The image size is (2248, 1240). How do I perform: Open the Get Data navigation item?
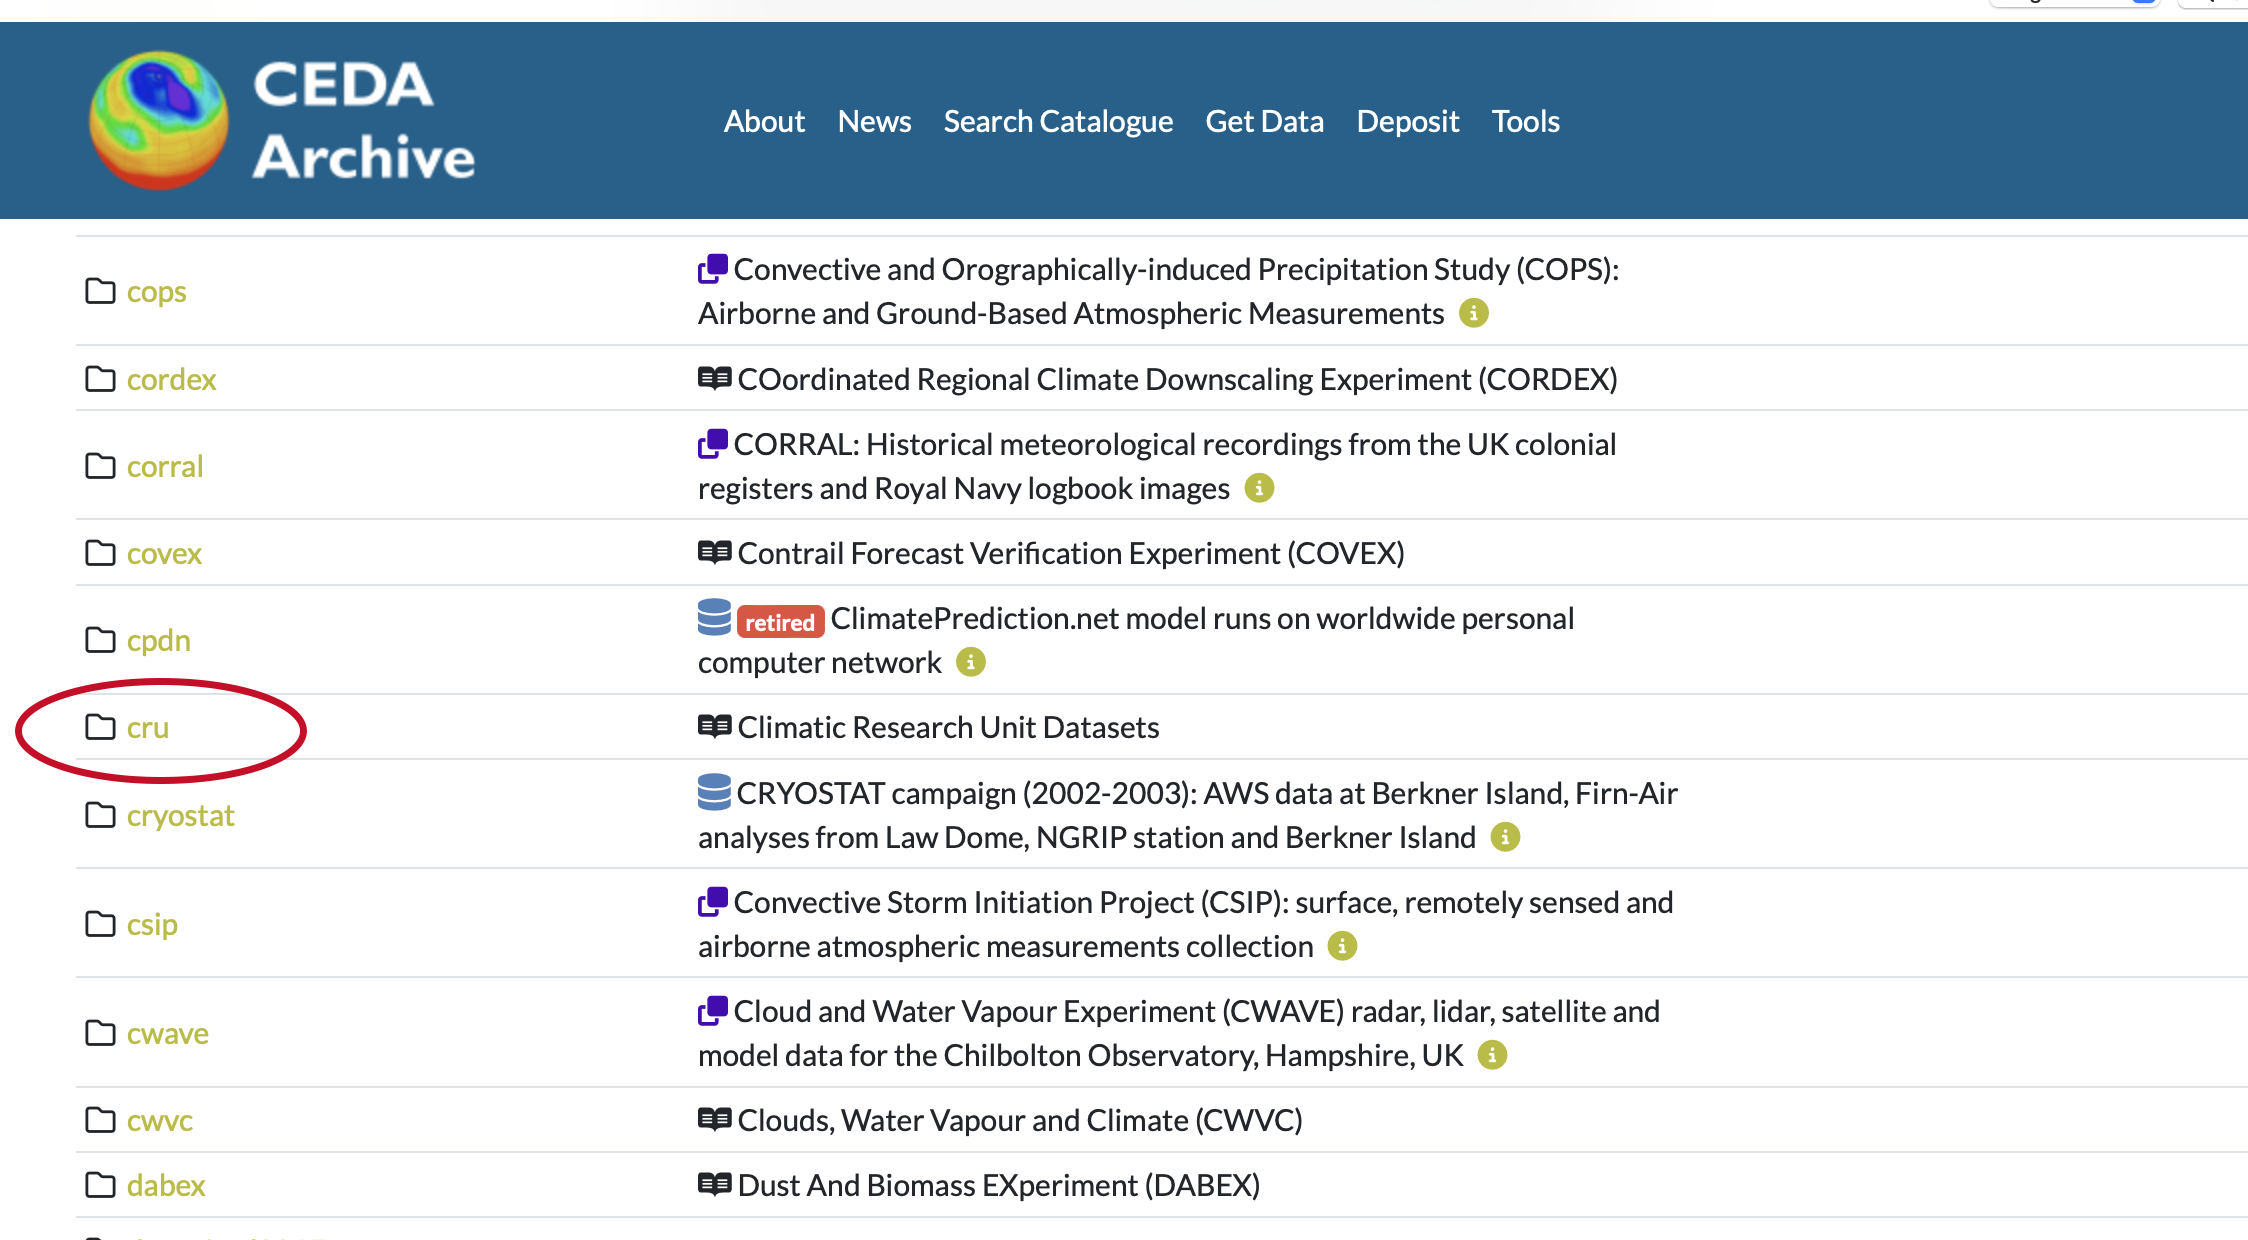pyautogui.click(x=1264, y=122)
